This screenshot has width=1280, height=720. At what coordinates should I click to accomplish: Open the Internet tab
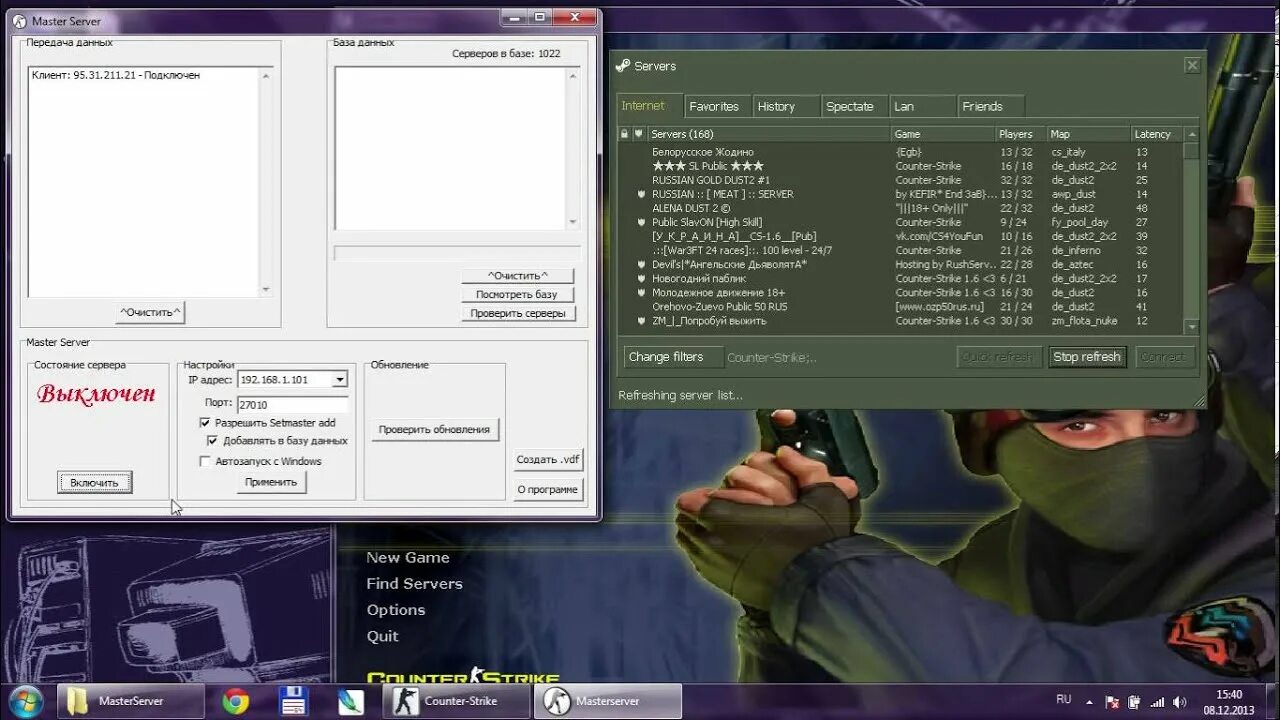(649, 106)
